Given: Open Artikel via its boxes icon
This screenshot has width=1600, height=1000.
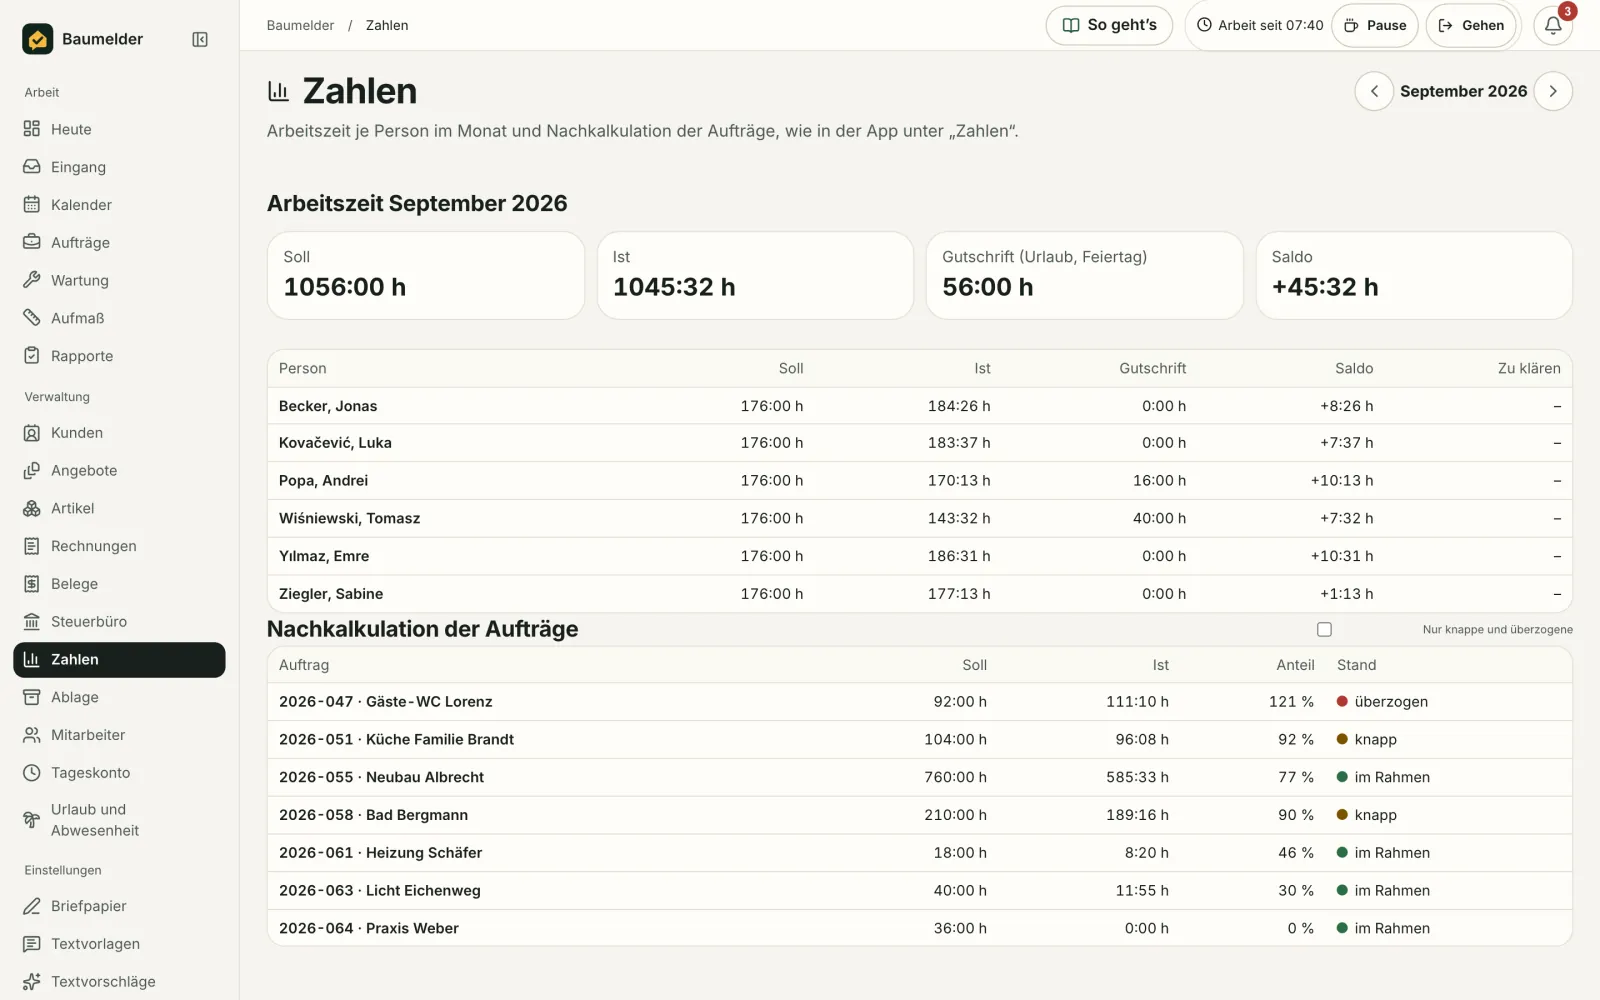Looking at the screenshot, I should 32,508.
